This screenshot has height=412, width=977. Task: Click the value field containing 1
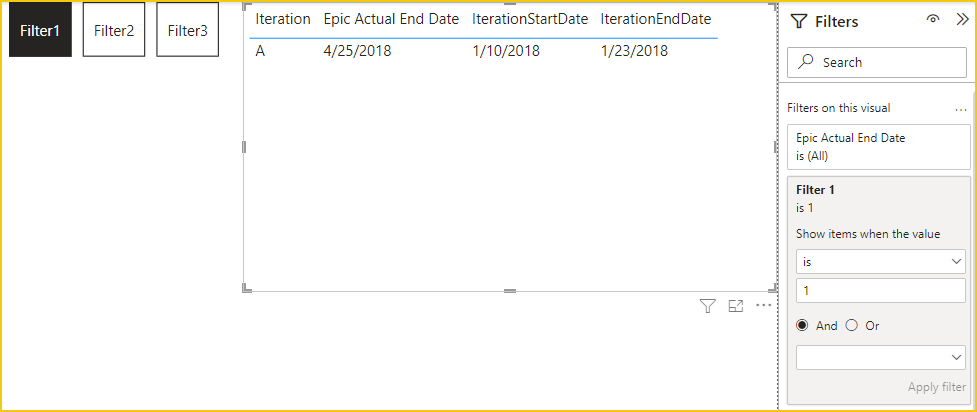pos(880,291)
